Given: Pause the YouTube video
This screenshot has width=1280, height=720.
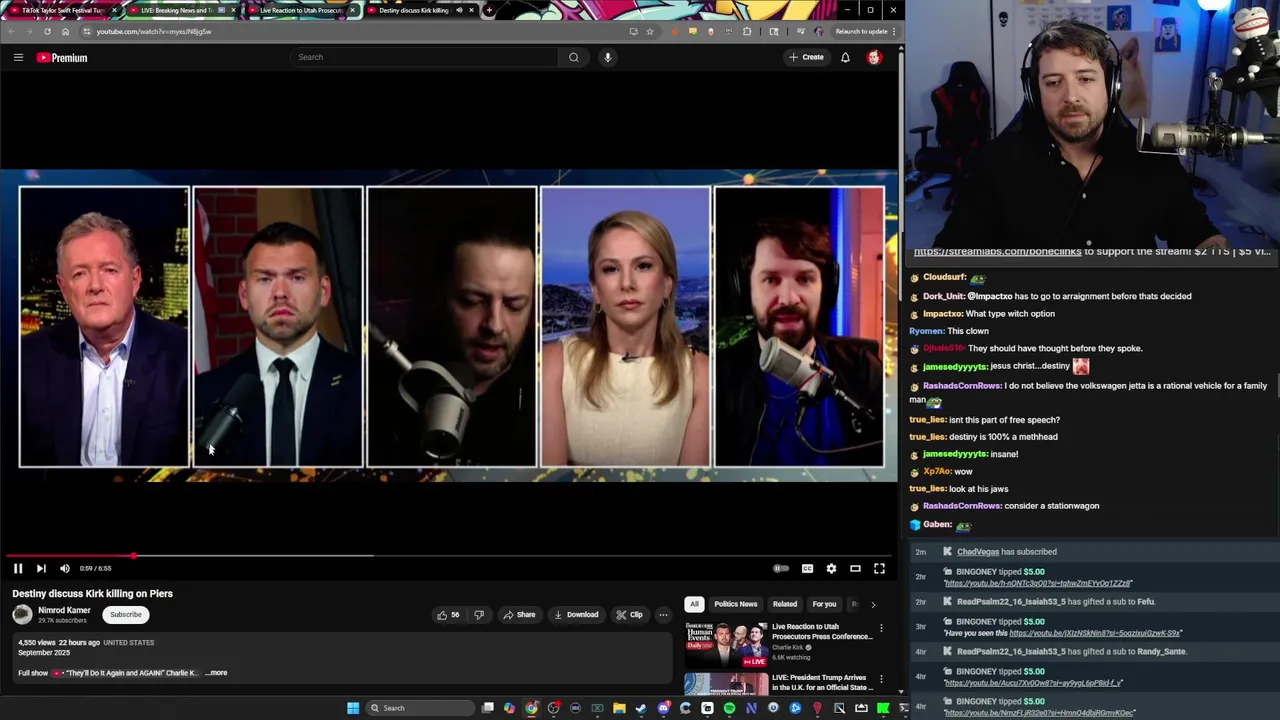Looking at the screenshot, I should coord(17,568).
